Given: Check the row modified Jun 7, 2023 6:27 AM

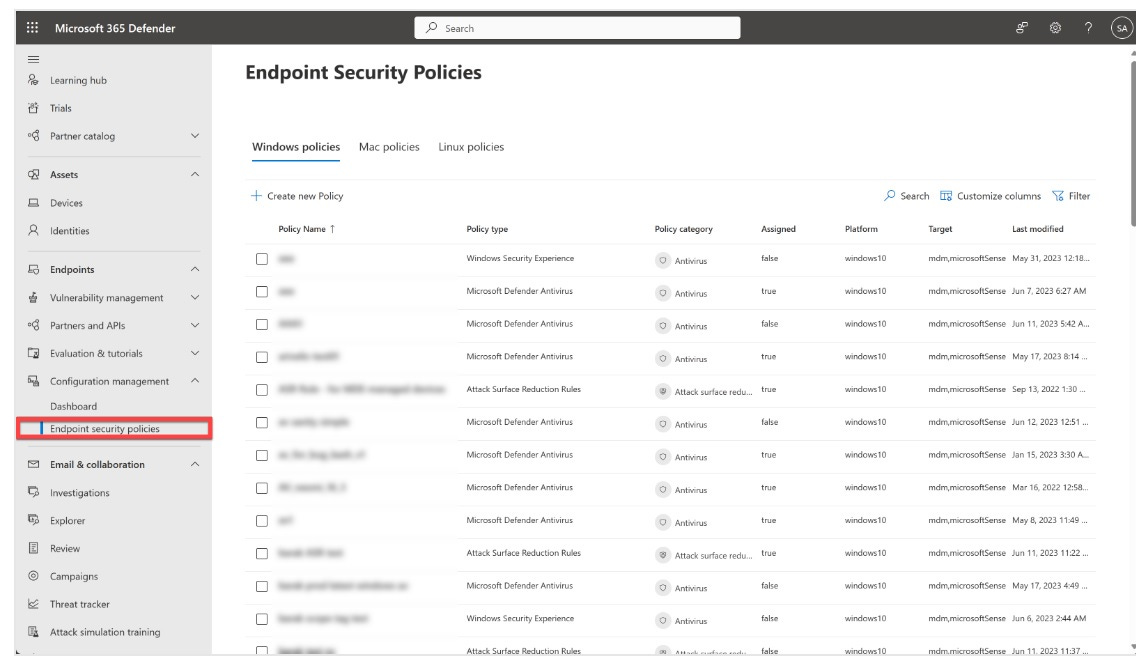Looking at the screenshot, I should coord(262,291).
